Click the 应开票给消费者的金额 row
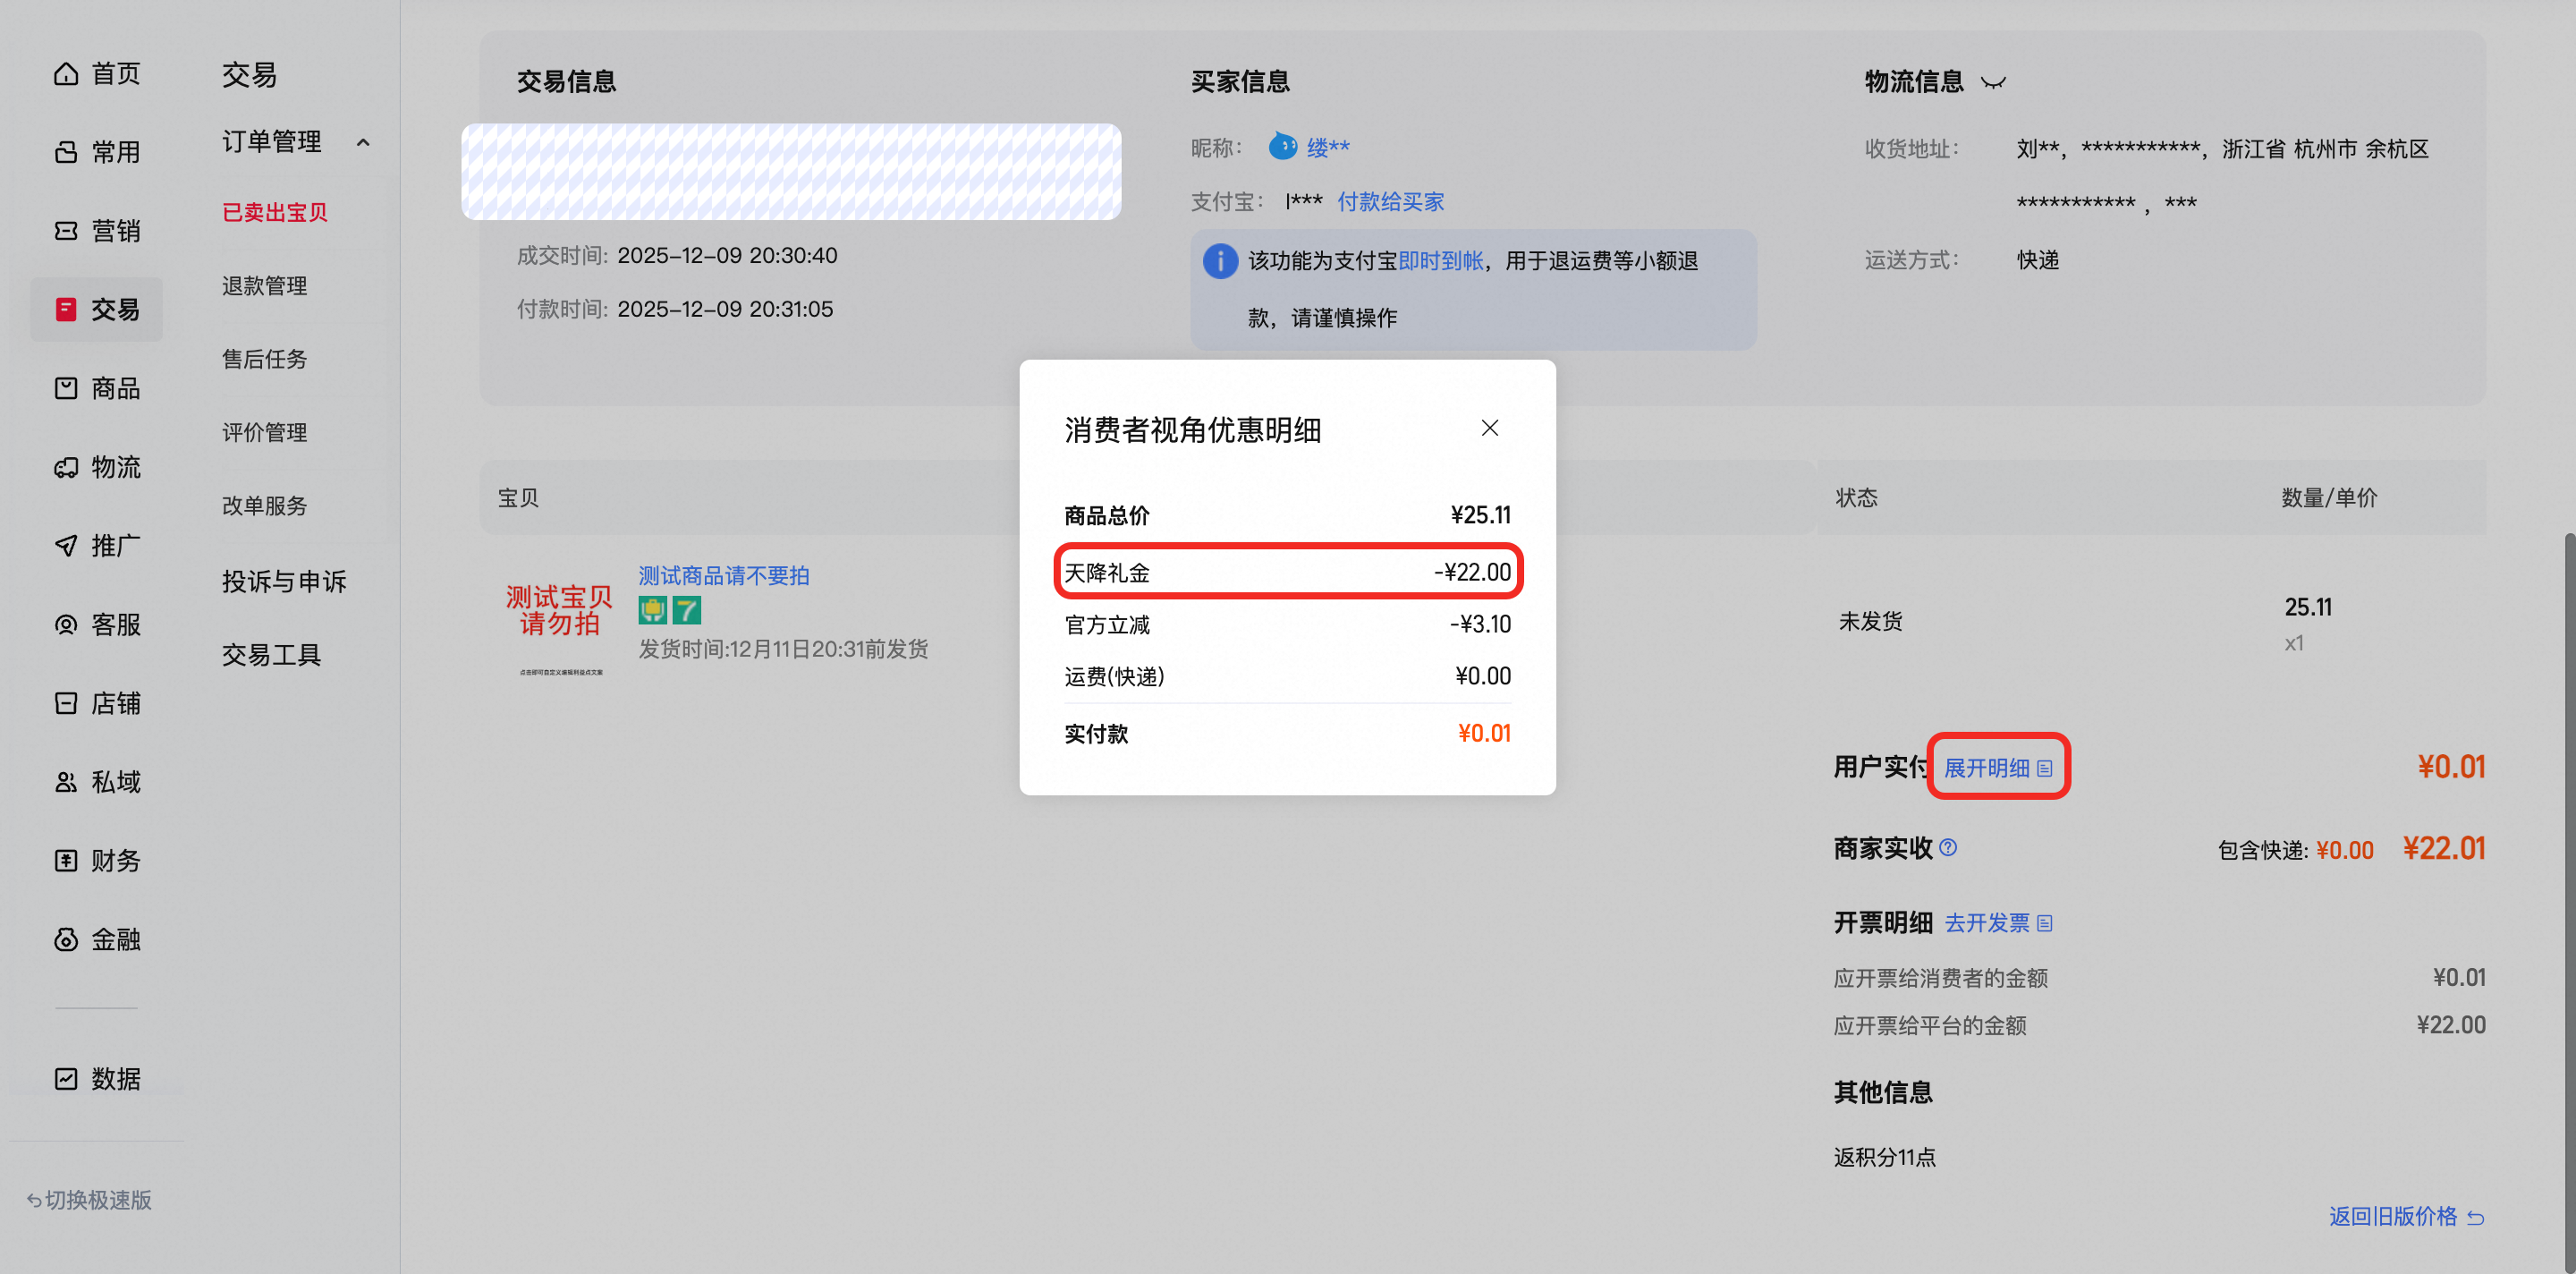Screen dimensions: 2576x1274 (2160, 978)
